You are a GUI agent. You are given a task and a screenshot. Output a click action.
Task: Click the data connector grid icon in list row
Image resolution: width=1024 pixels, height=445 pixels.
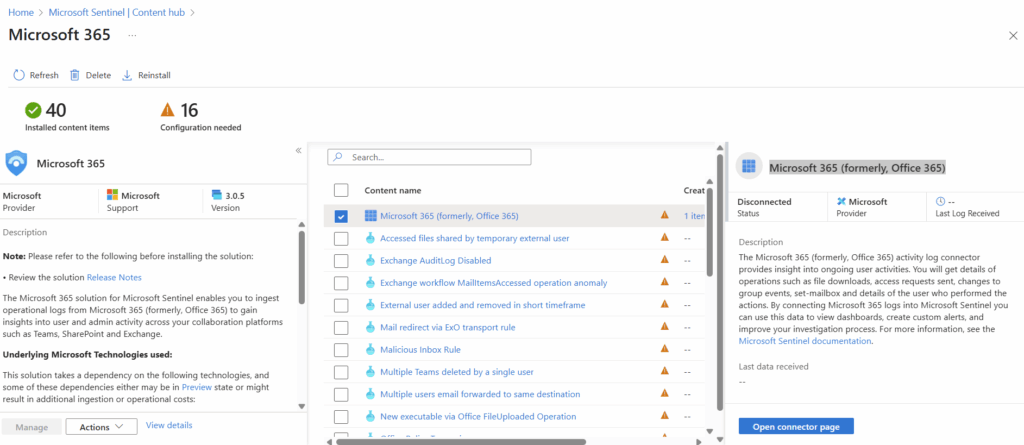pos(370,216)
